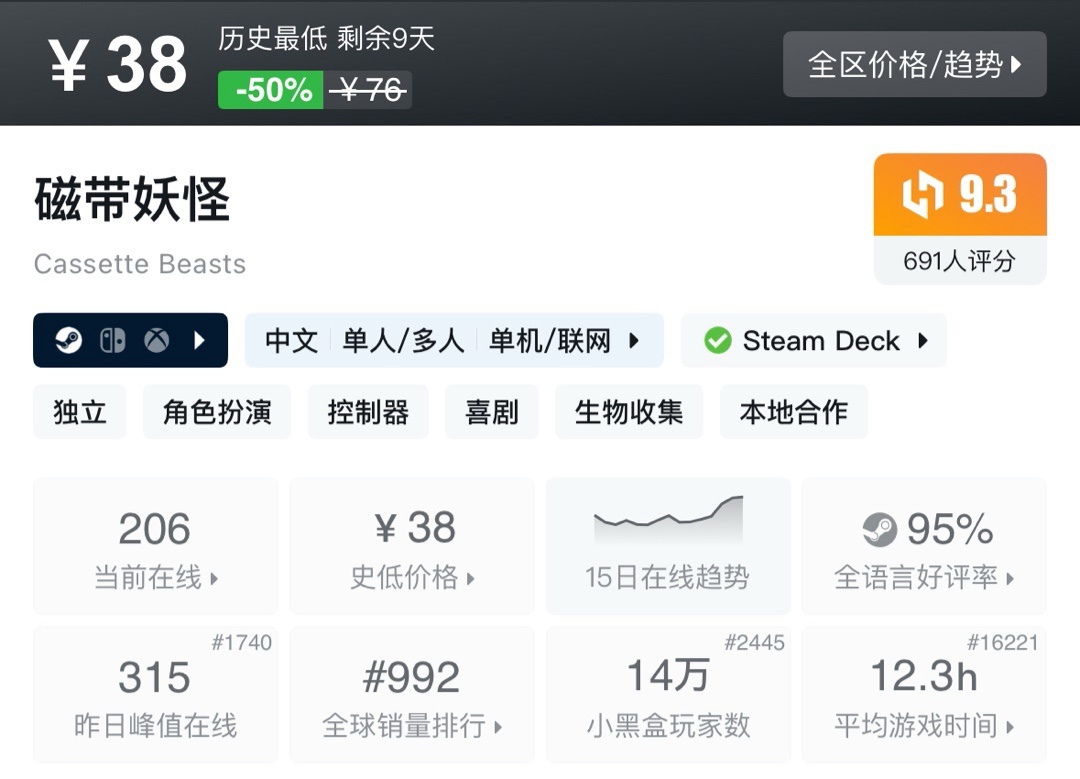Expand the platforms list arrow

199,341
